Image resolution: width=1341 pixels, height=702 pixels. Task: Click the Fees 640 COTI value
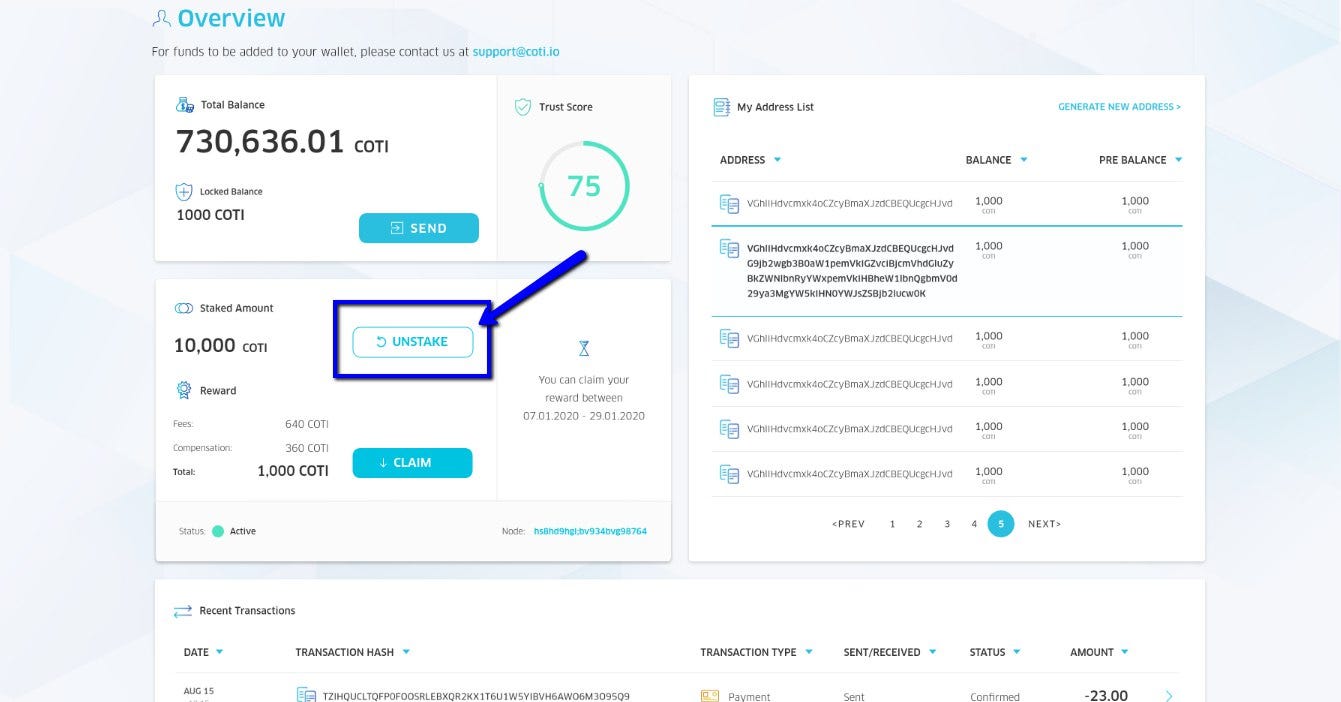coord(306,424)
